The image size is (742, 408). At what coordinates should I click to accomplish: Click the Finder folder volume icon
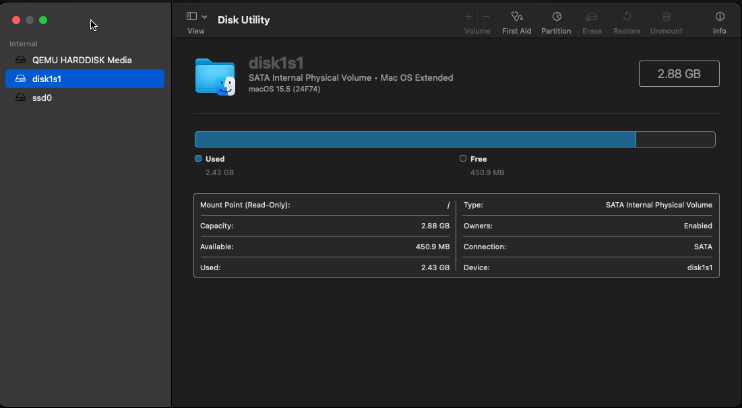[x=215, y=77]
